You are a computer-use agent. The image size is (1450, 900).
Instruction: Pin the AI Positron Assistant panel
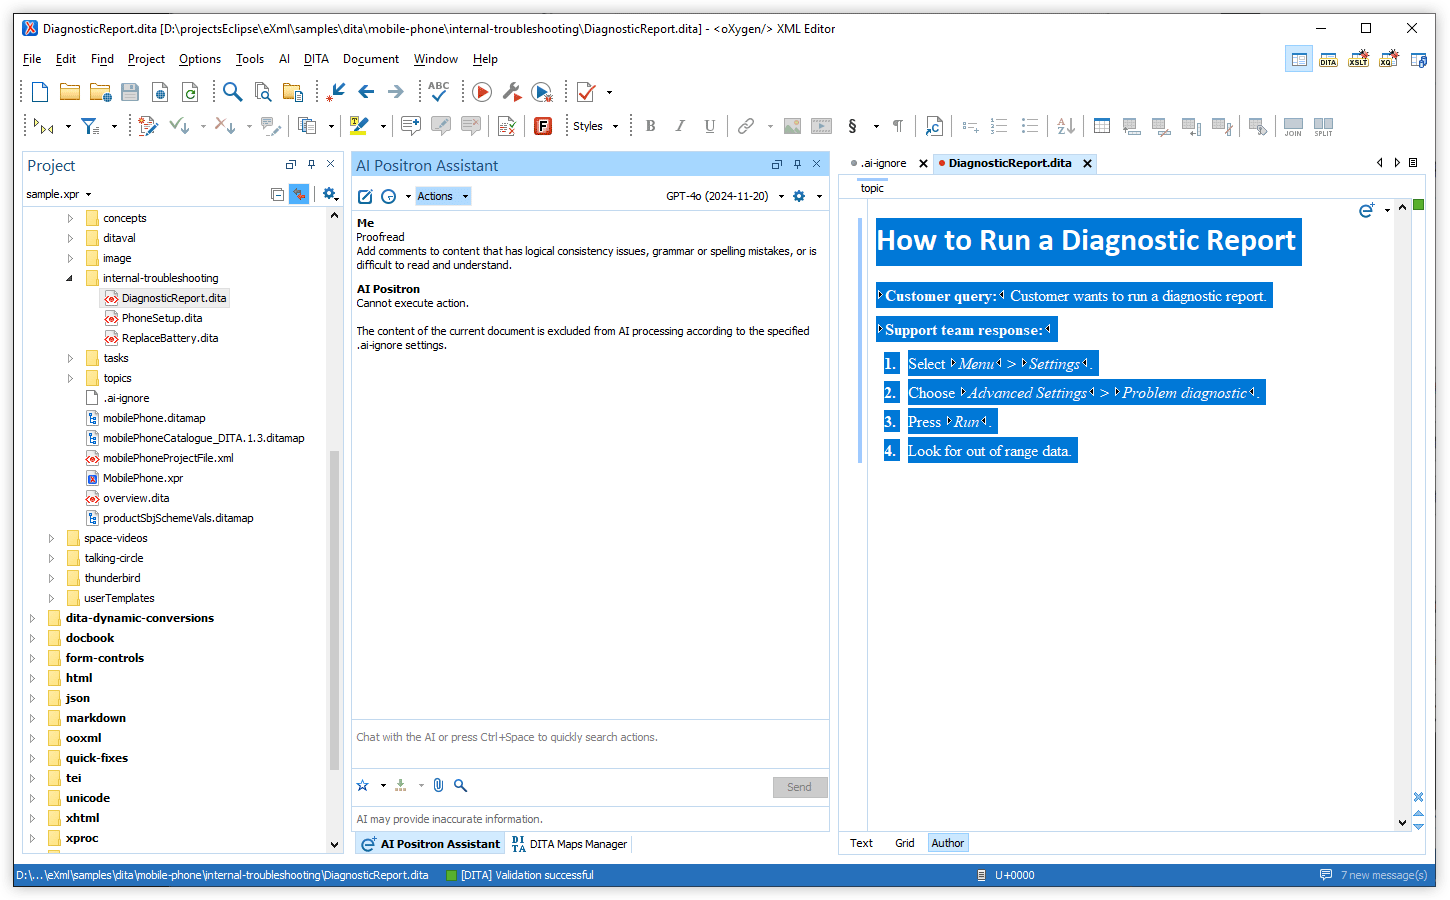797,164
